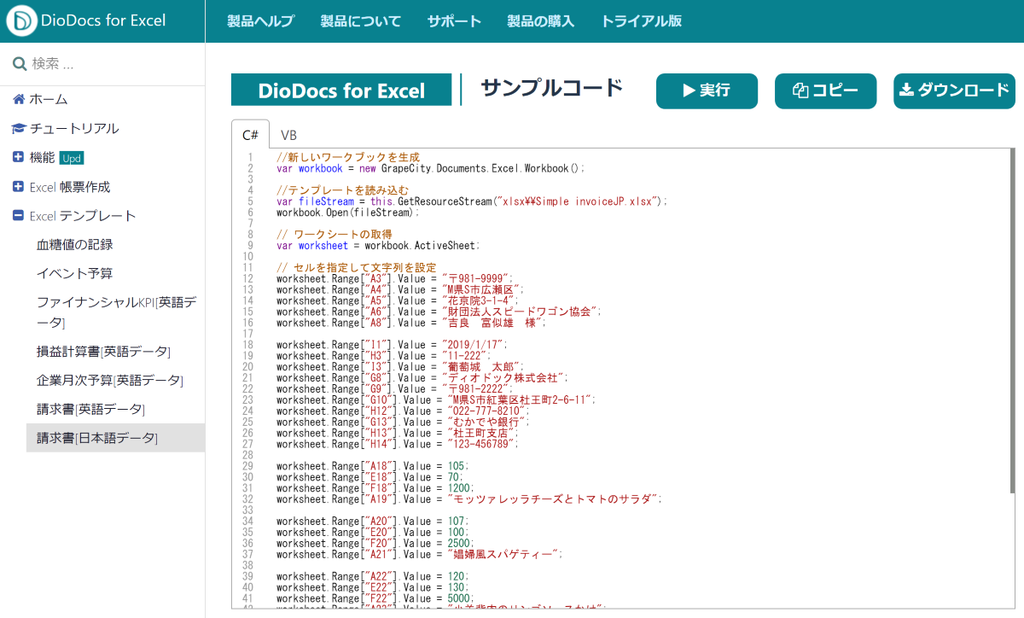1024x618 pixels.
Task: Click the GetResourceStream code line
Action: (x=472, y=201)
